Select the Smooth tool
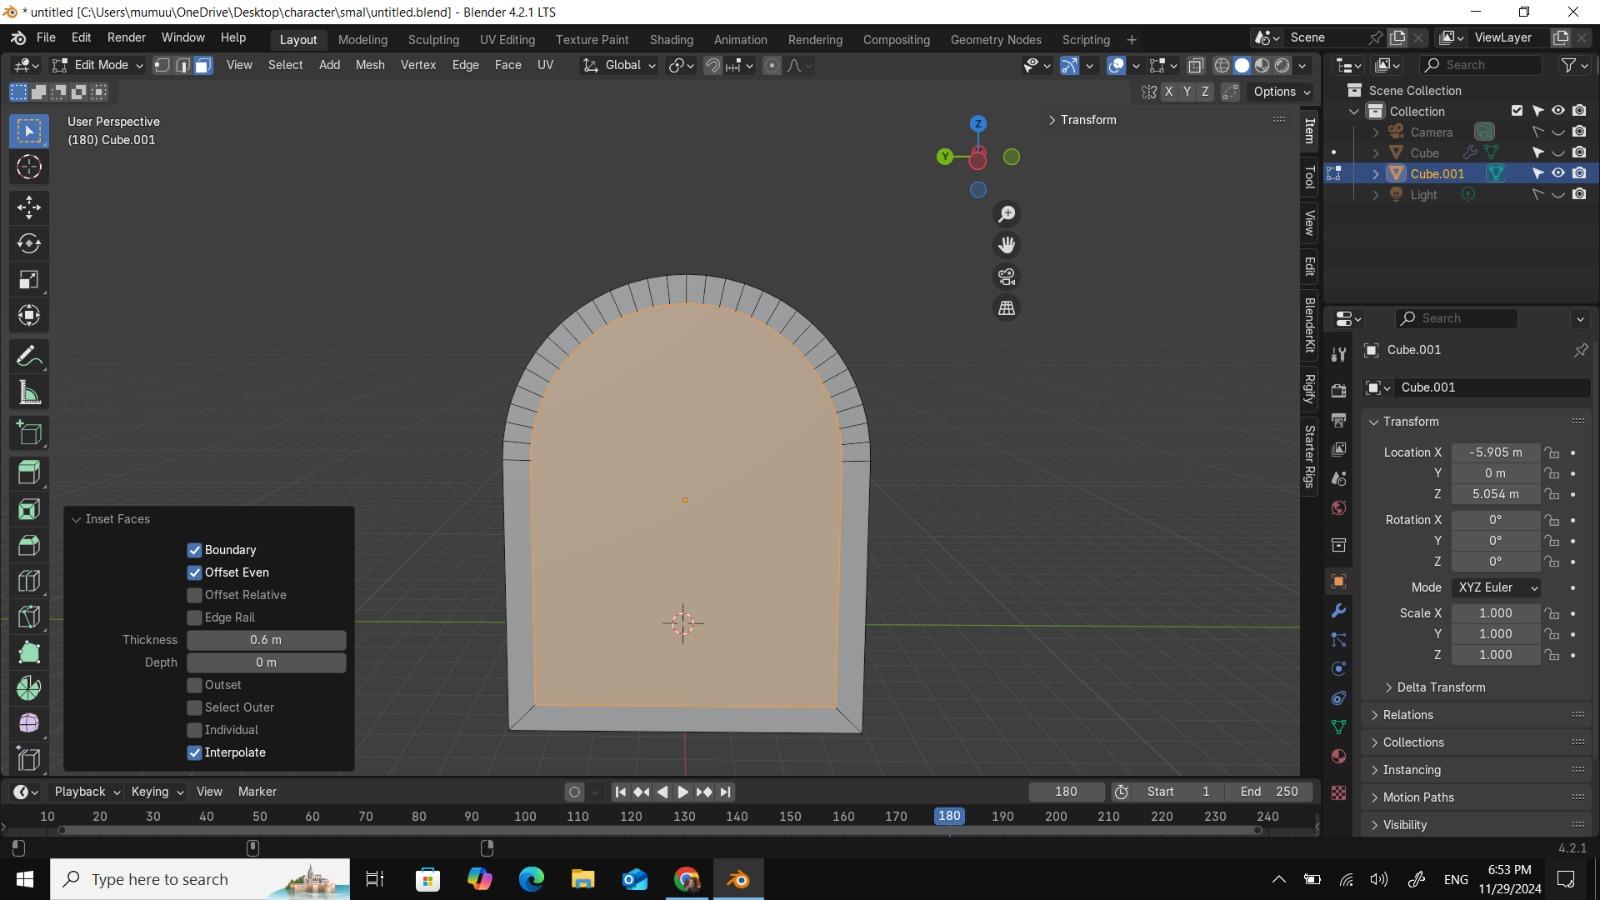The height and width of the screenshot is (900, 1600). point(29,723)
